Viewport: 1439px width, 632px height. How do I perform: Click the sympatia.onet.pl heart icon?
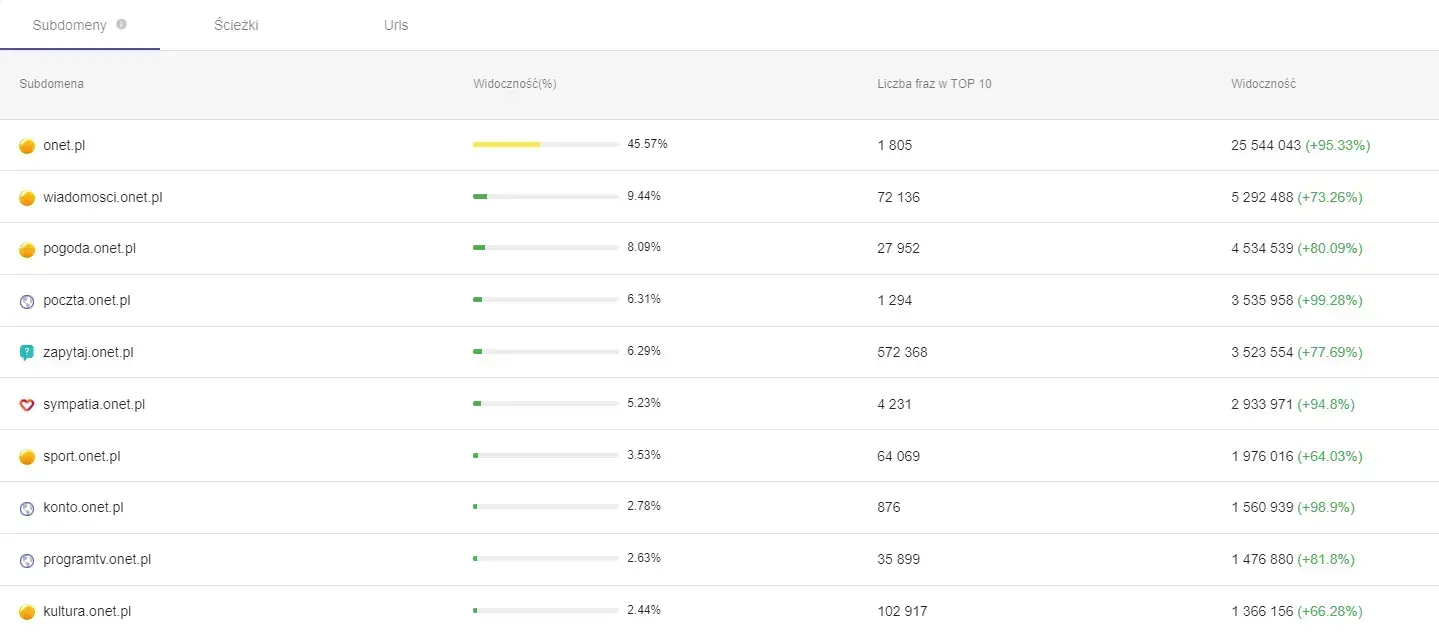[x=27, y=405]
